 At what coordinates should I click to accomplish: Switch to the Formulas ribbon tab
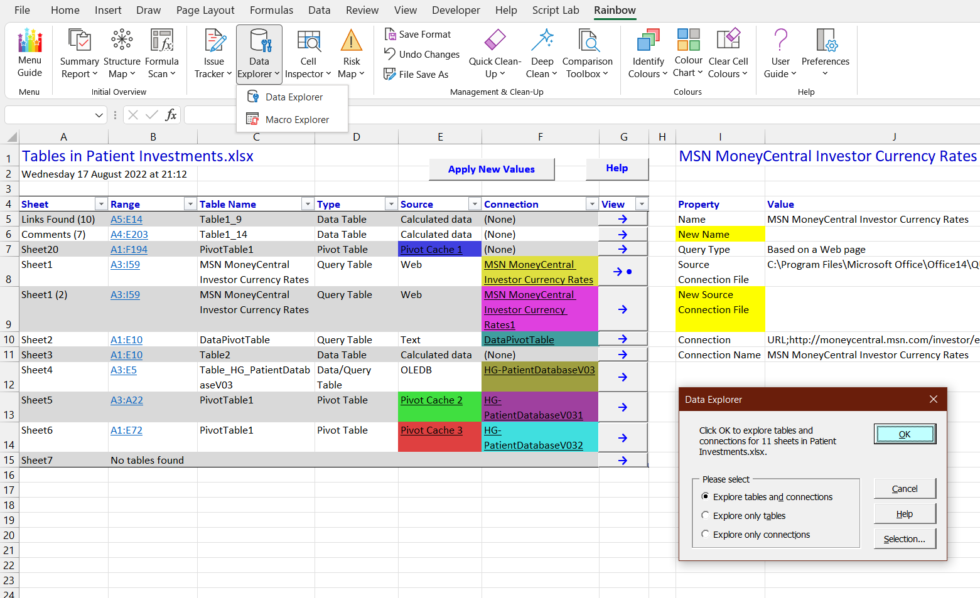click(x=271, y=10)
